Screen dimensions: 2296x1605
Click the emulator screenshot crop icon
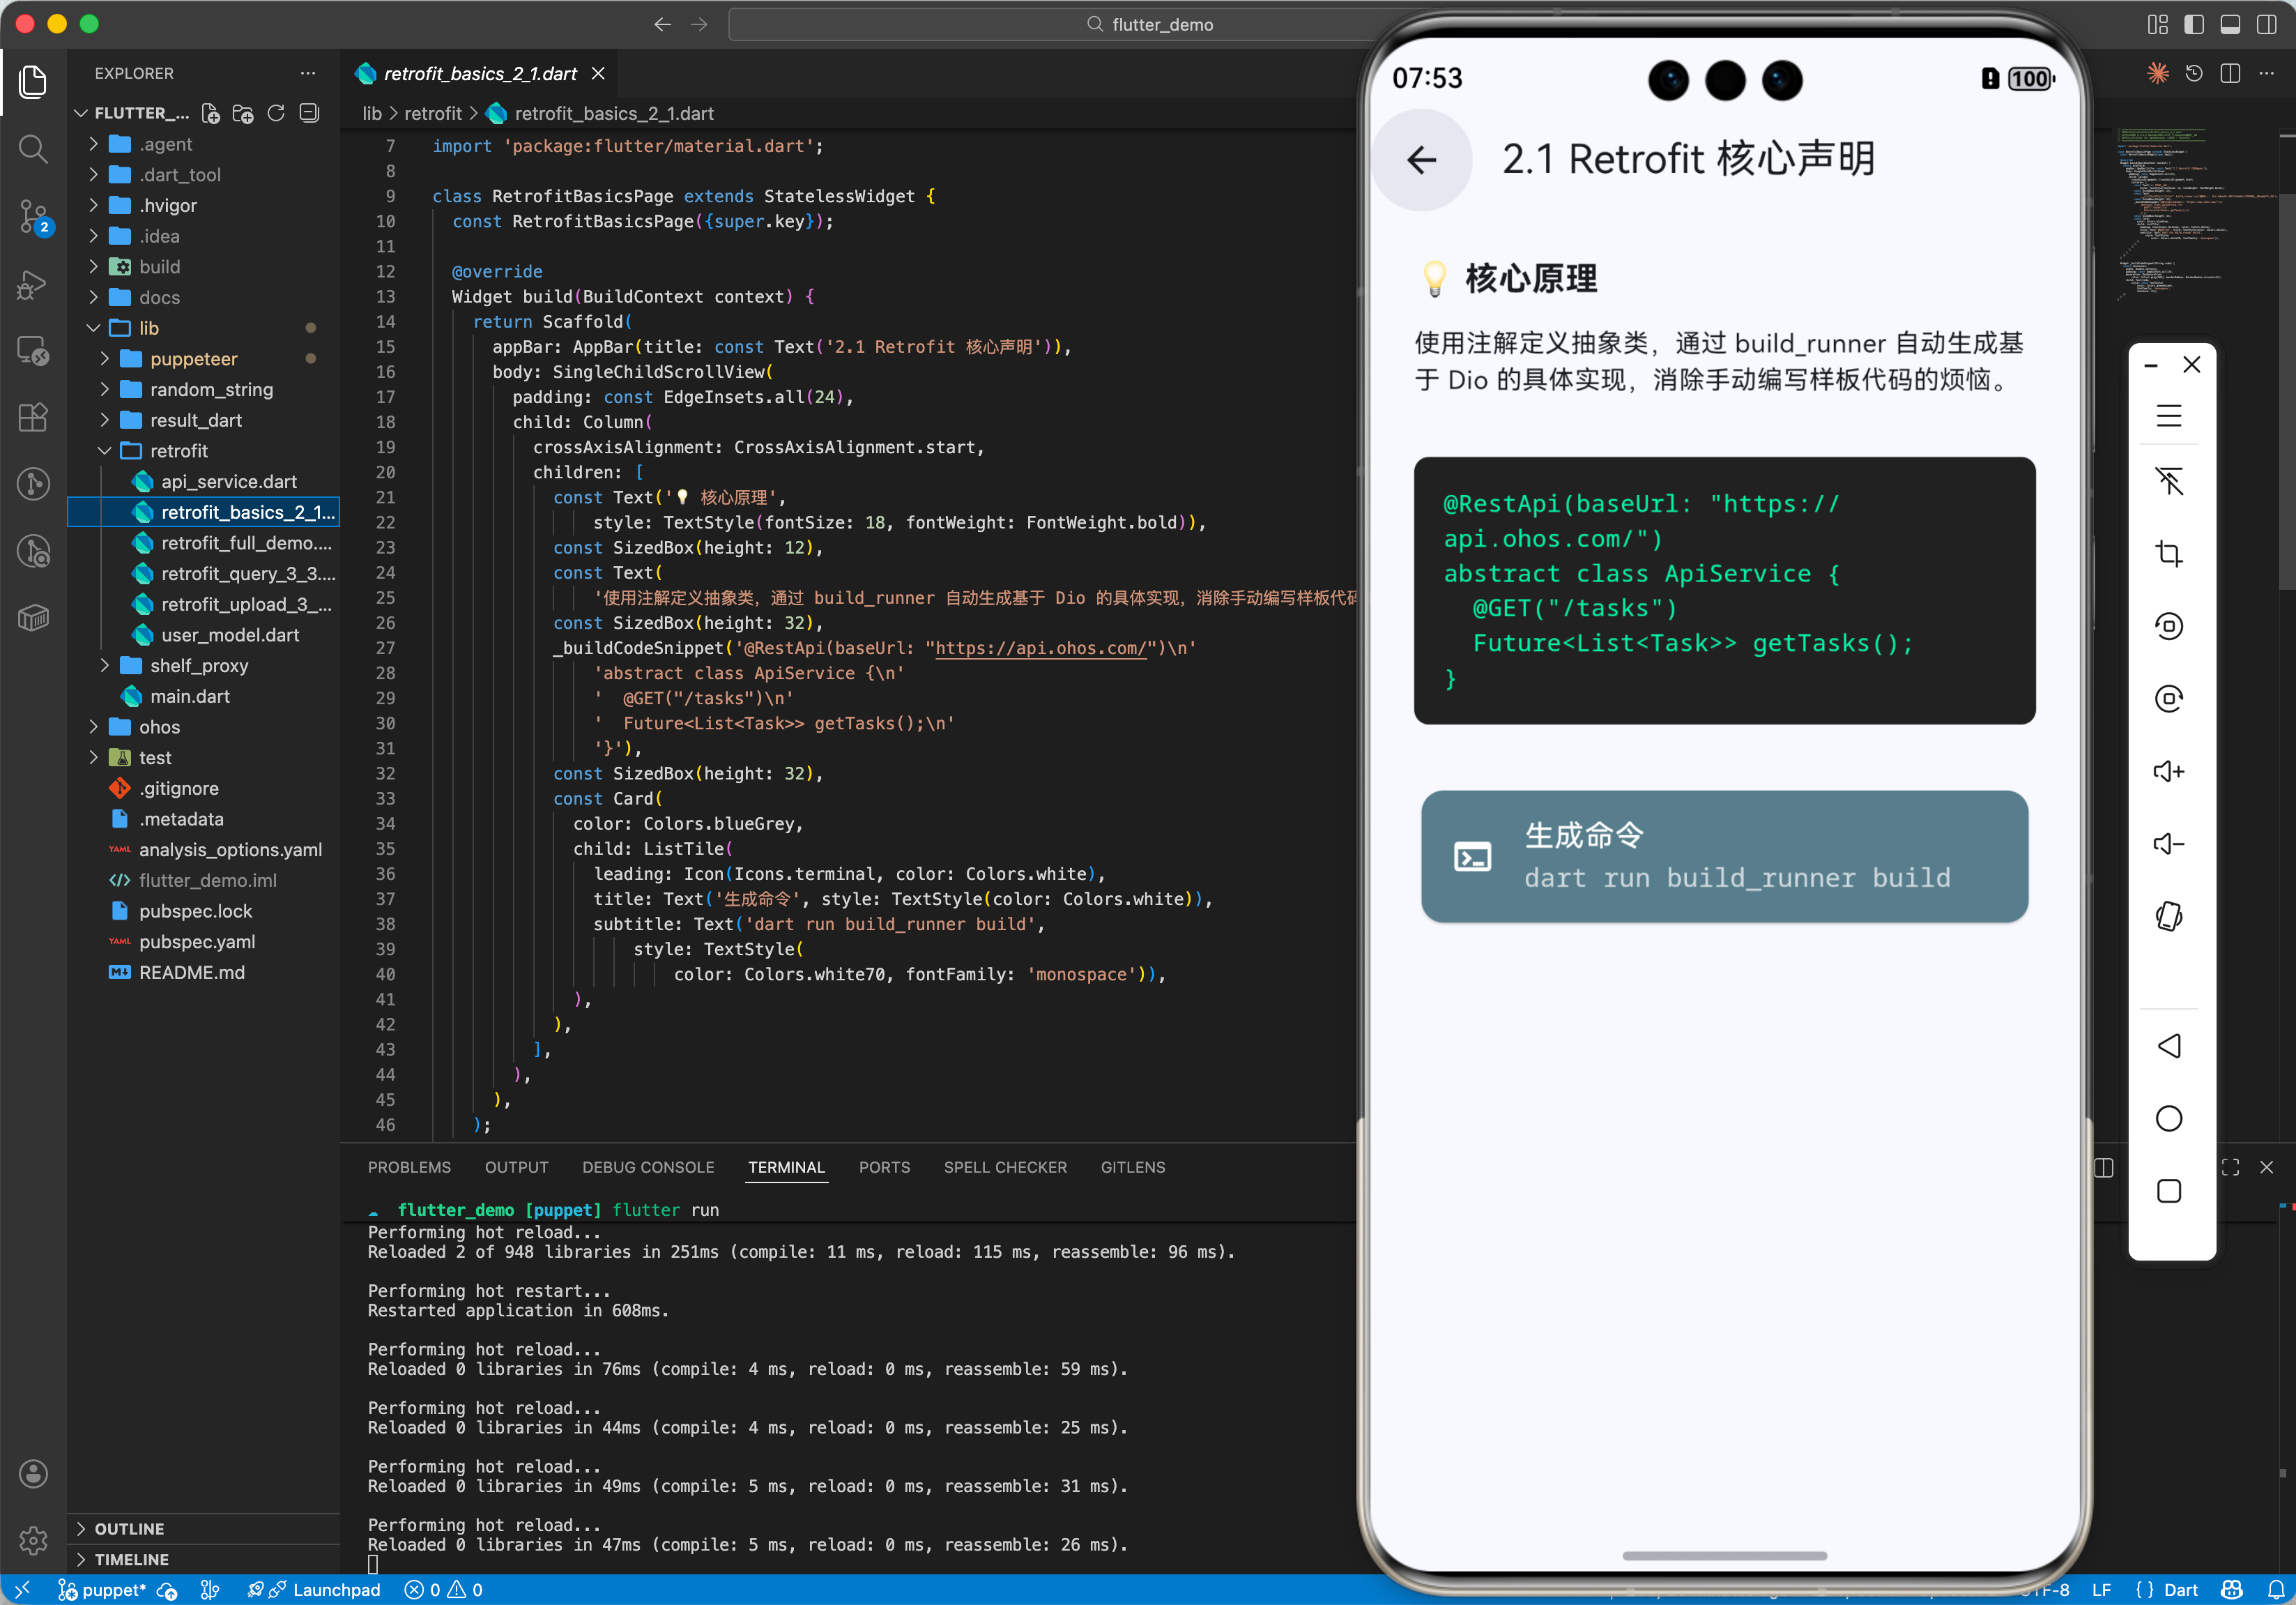(2168, 554)
